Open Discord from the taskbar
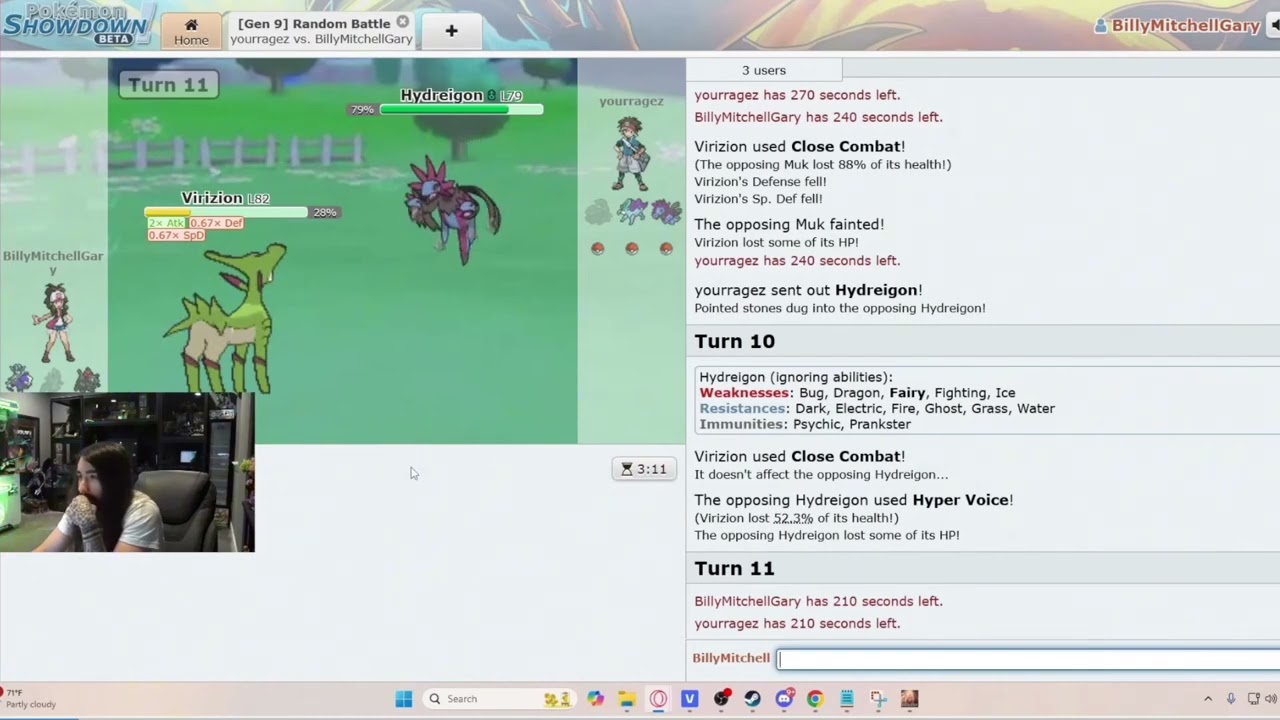Image resolution: width=1280 pixels, height=720 pixels. click(784, 699)
